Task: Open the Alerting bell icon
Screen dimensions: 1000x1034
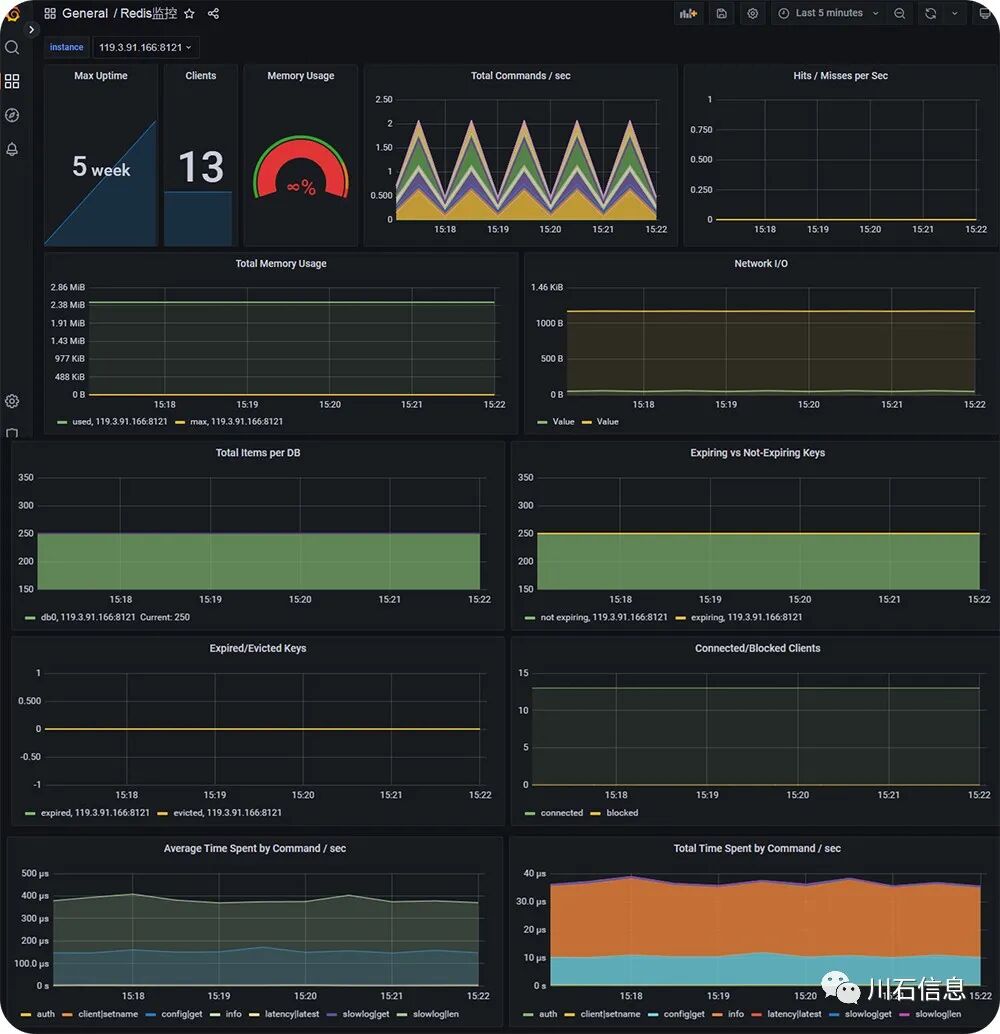Action: coord(12,150)
